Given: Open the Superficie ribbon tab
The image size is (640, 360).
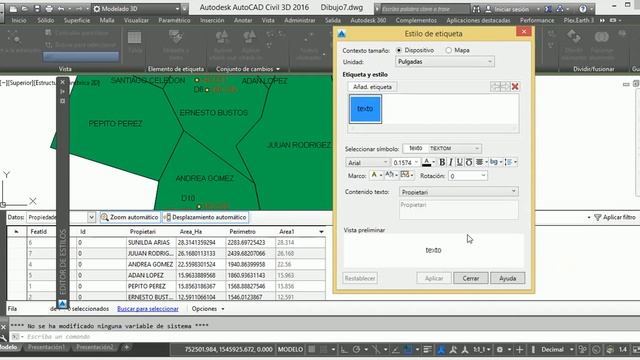Looking at the screenshot, I should (x=77, y=20).
